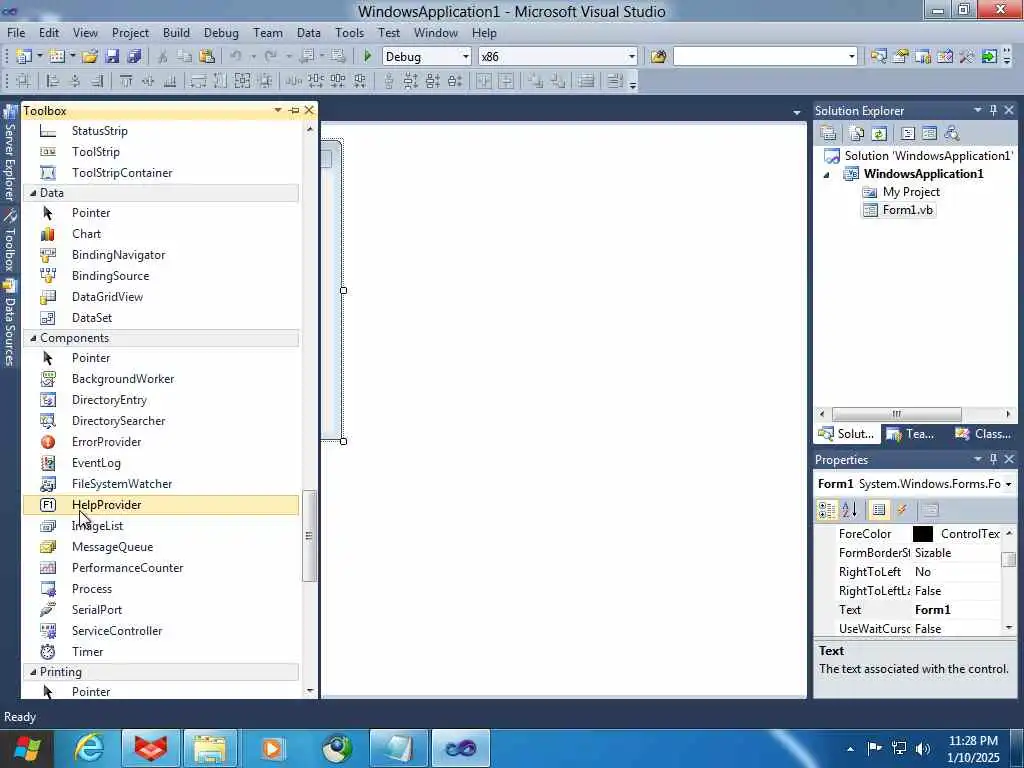Open the Tools menu

(x=349, y=33)
